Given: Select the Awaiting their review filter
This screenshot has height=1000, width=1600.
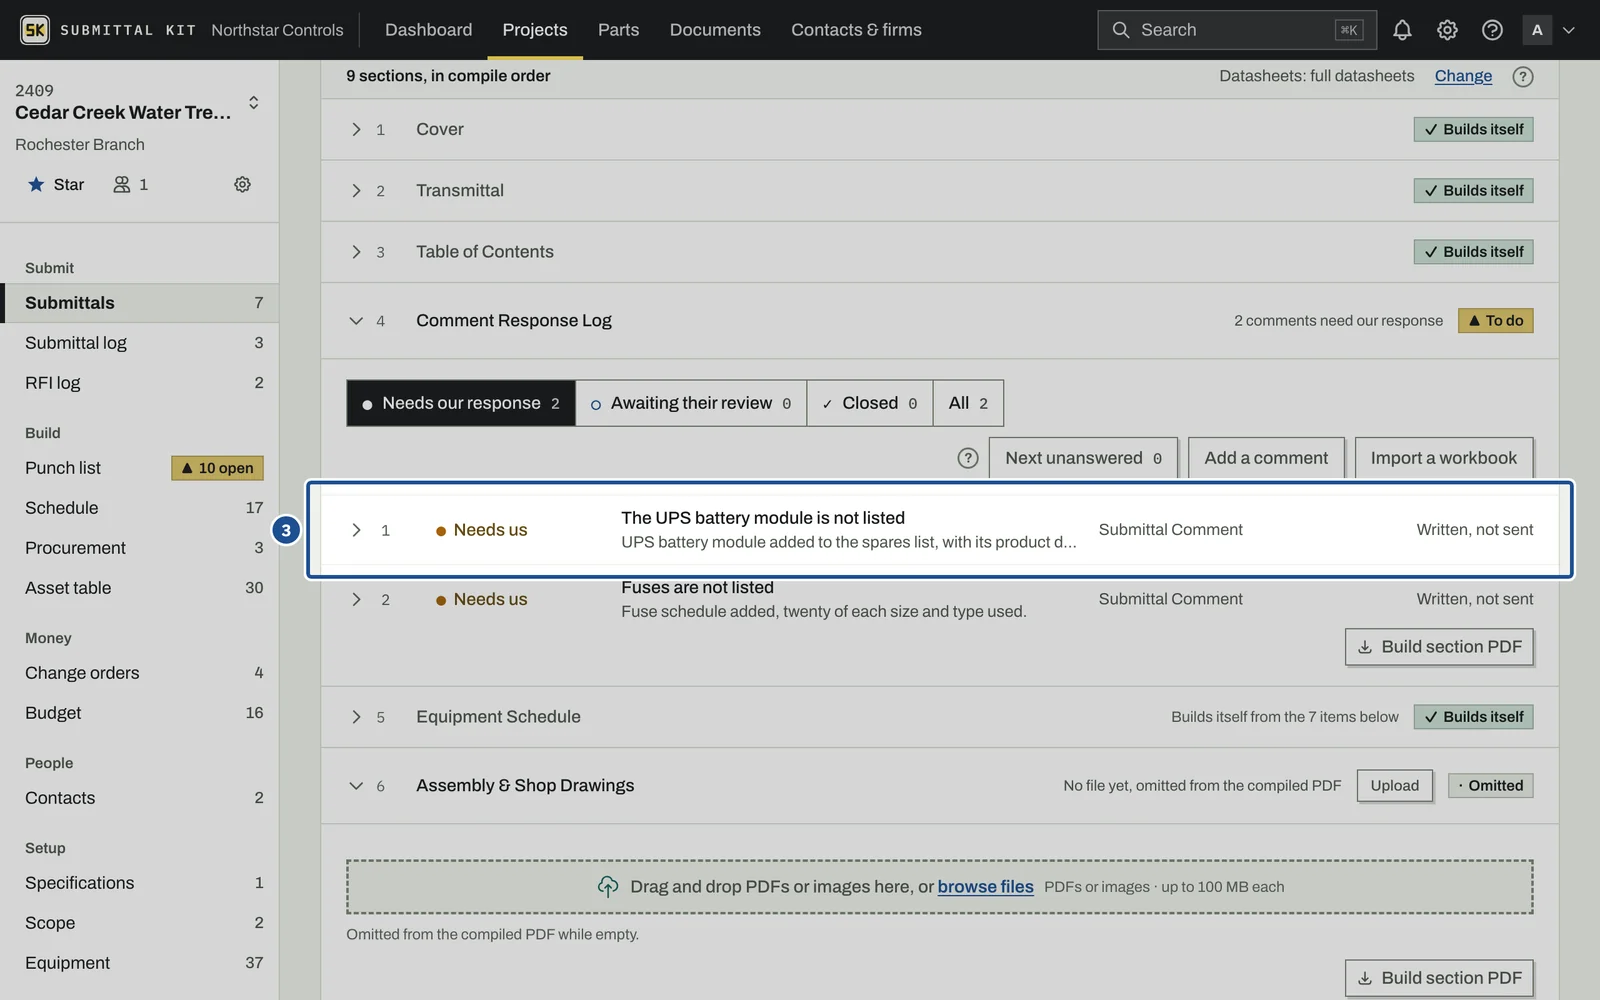Looking at the screenshot, I should tap(691, 403).
